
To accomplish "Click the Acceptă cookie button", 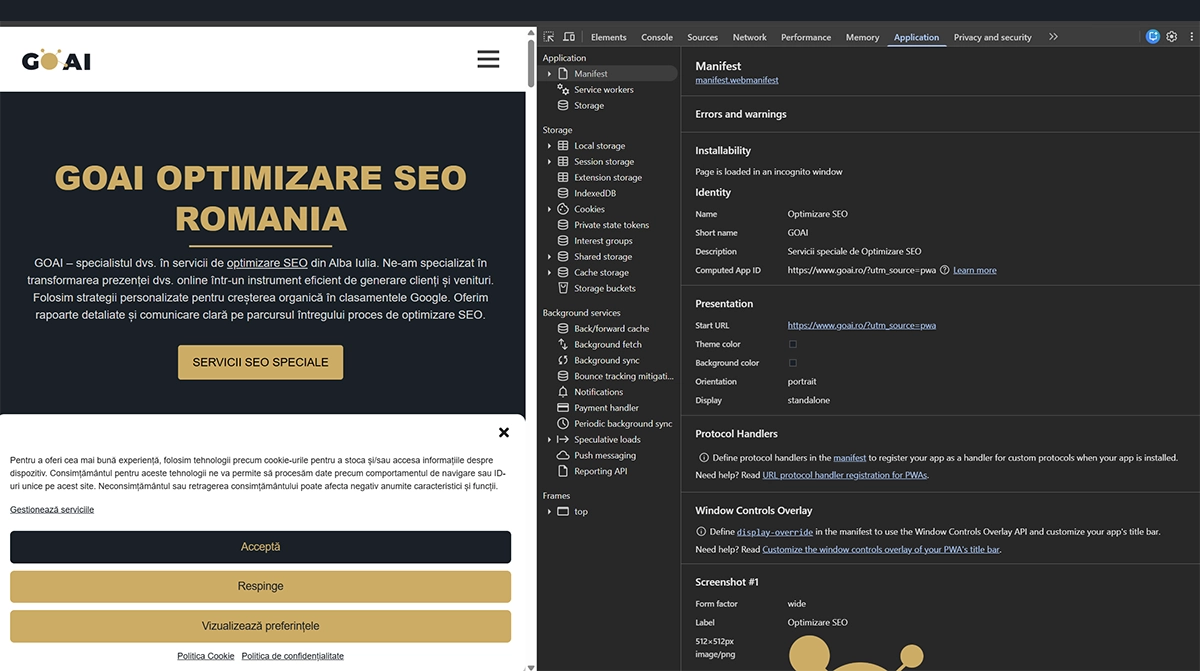I will (x=260, y=547).
